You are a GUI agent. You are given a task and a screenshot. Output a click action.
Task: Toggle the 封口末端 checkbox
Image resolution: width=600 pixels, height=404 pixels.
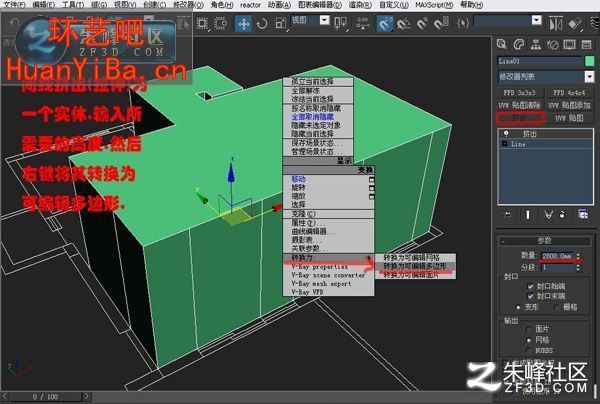point(530,296)
